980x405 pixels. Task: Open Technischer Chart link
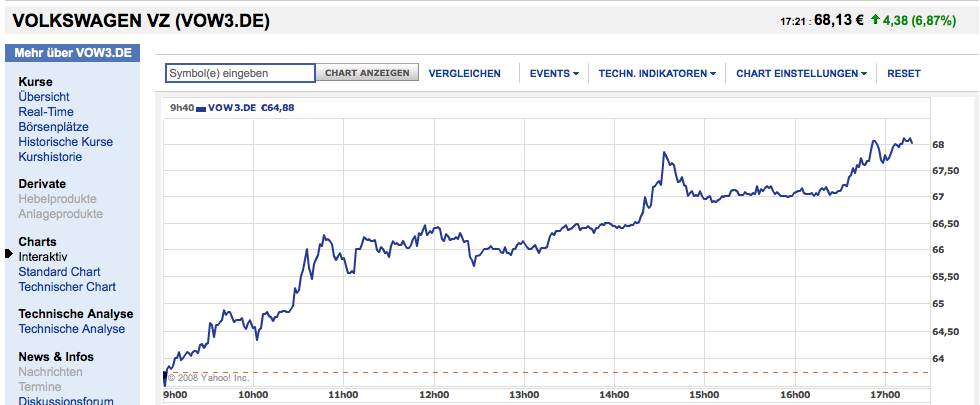(x=67, y=287)
